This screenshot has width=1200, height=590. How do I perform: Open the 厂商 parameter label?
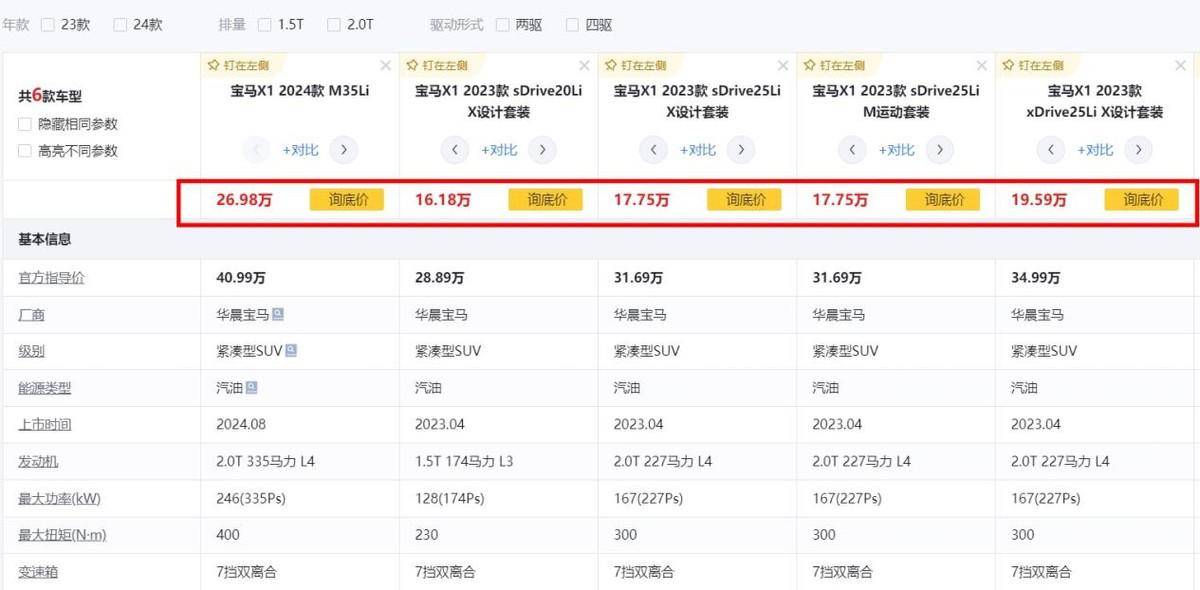(x=31, y=315)
